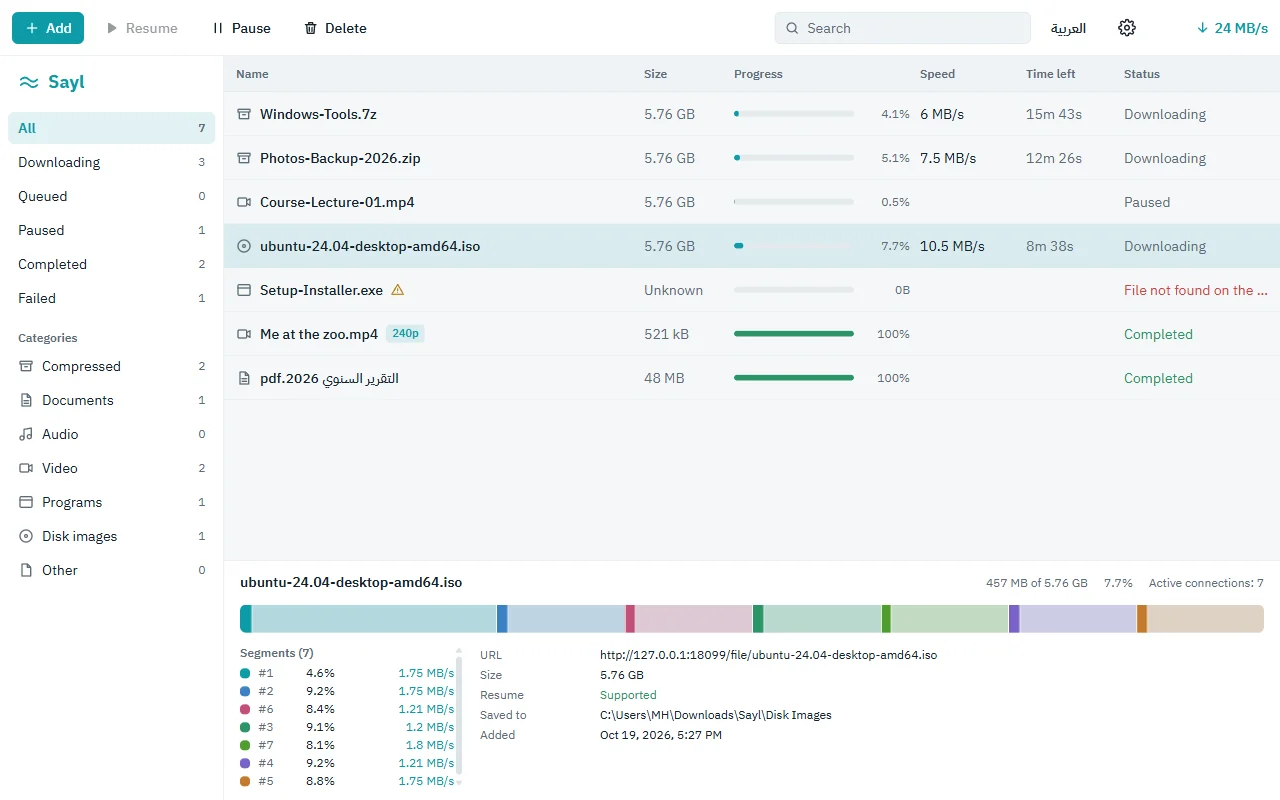Show Queued downloads
1280x800 pixels.
111,196
